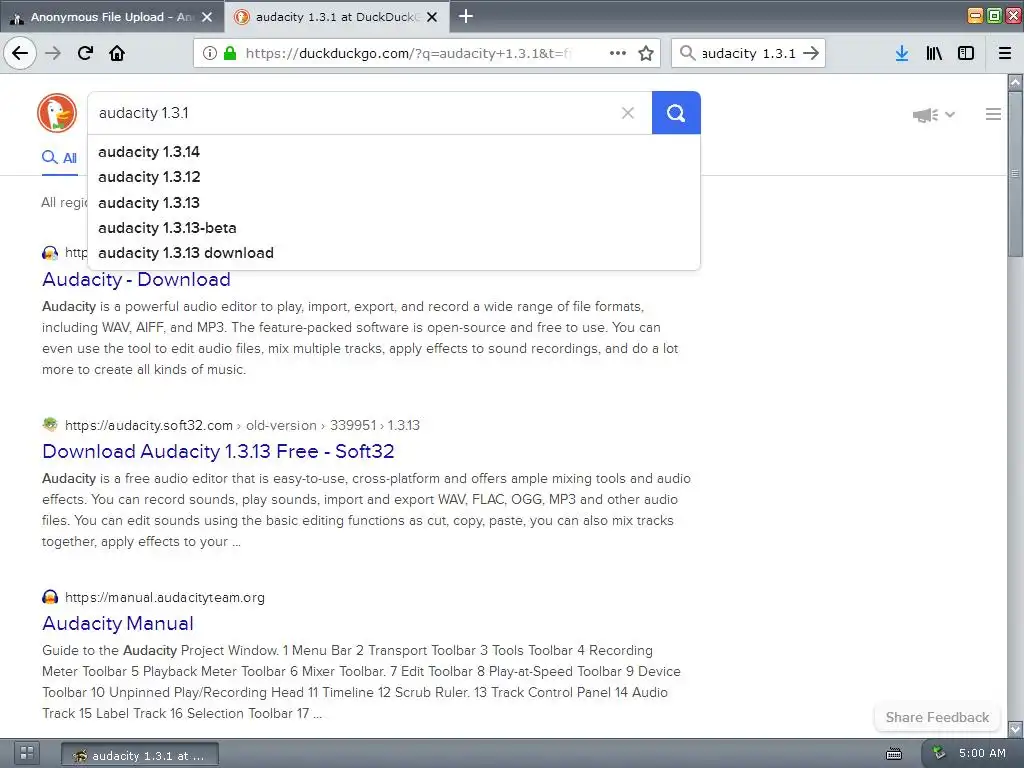Show site information icon in address bar
This screenshot has width=1024, height=768.
210,53
